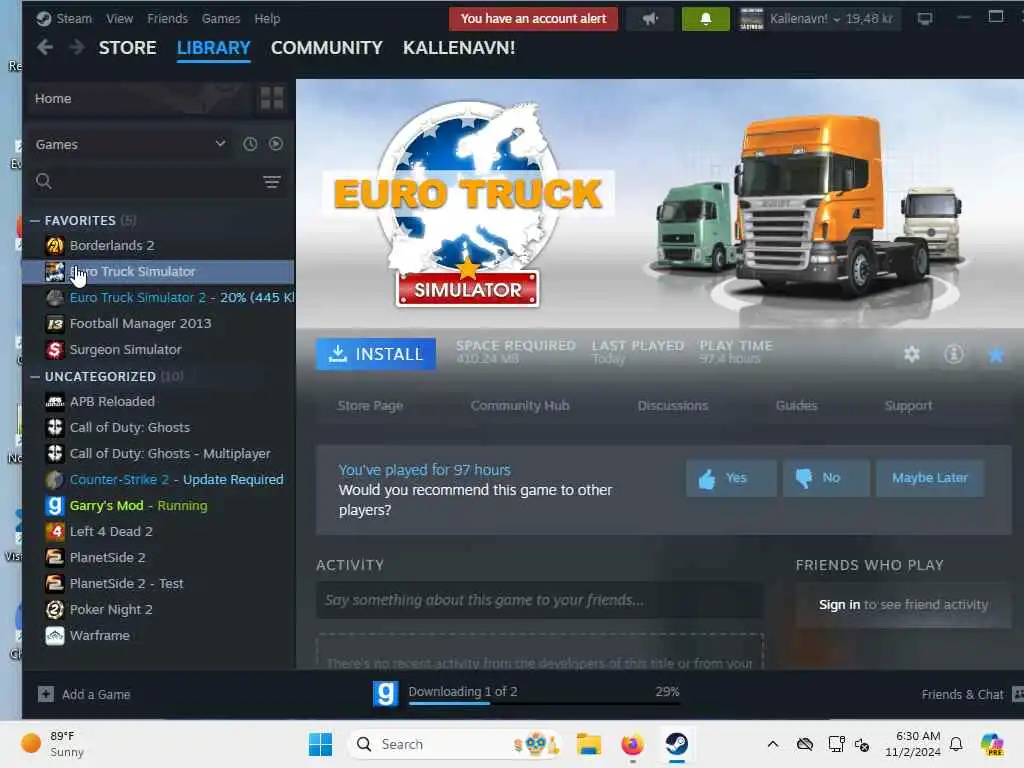
Task: Open the Games filter dropdown
Action: (x=131, y=144)
